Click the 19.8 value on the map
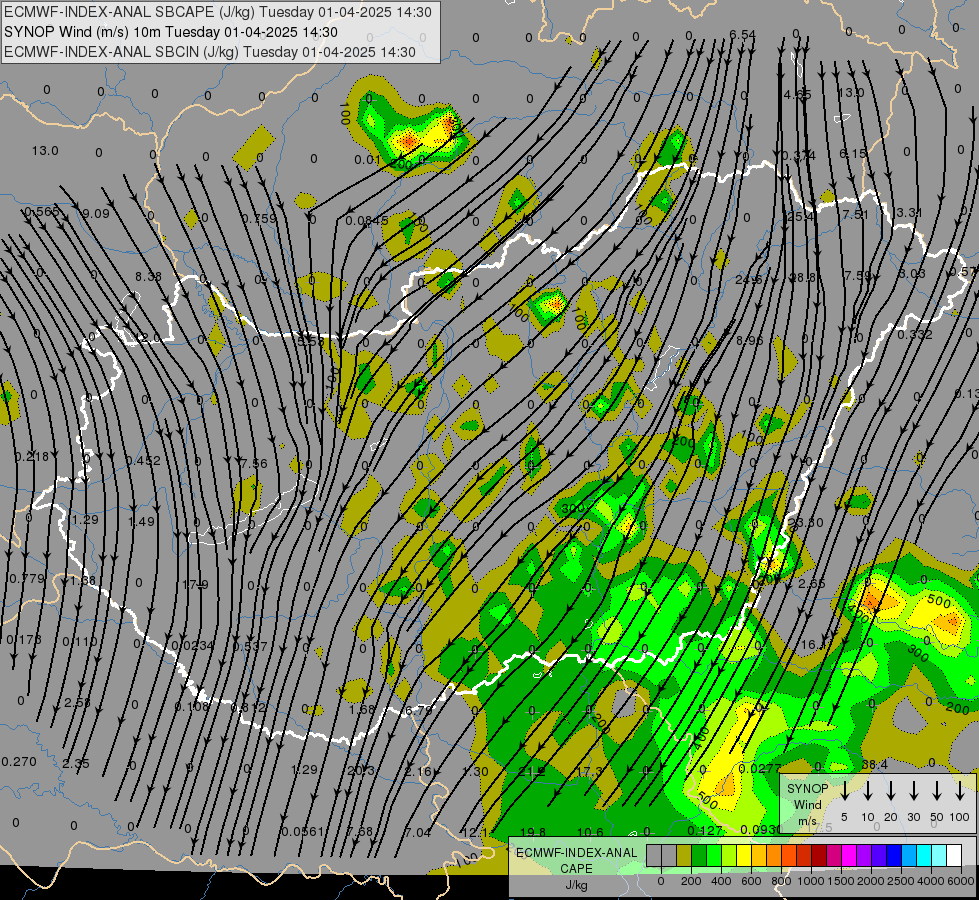The height and width of the screenshot is (900, 979). point(533,833)
